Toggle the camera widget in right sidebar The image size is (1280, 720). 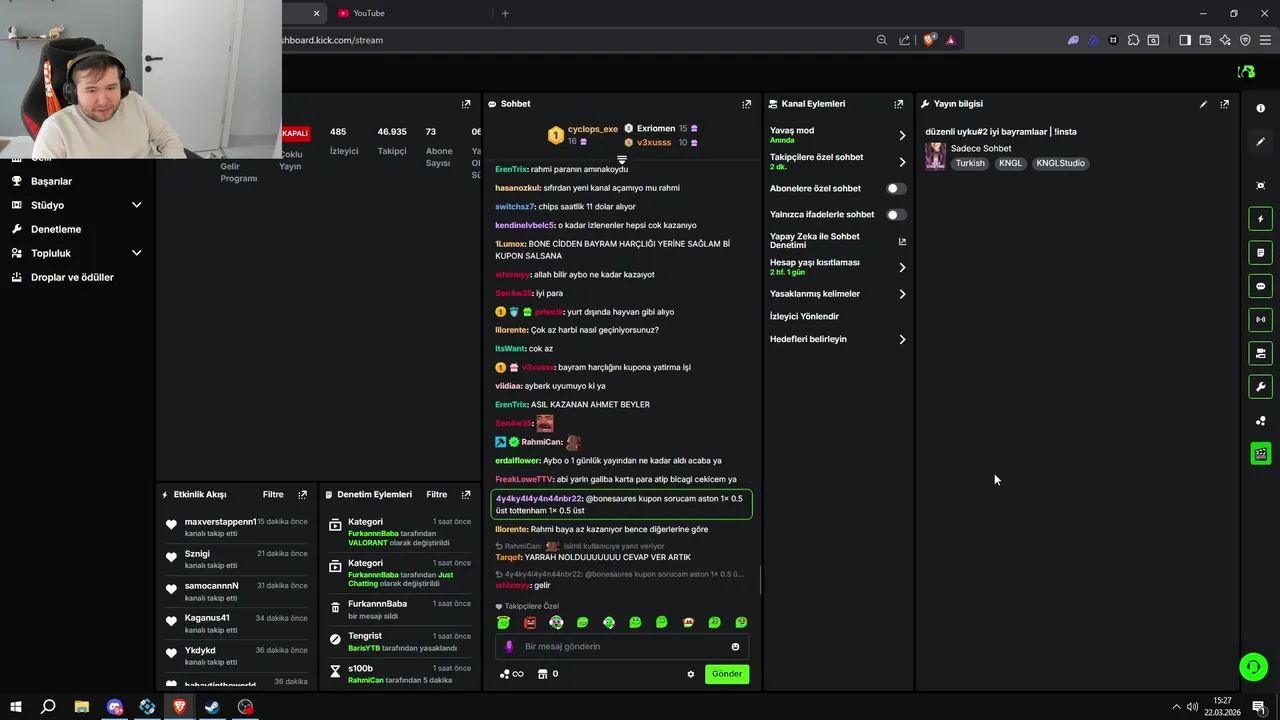pyautogui.click(x=1260, y=353)
